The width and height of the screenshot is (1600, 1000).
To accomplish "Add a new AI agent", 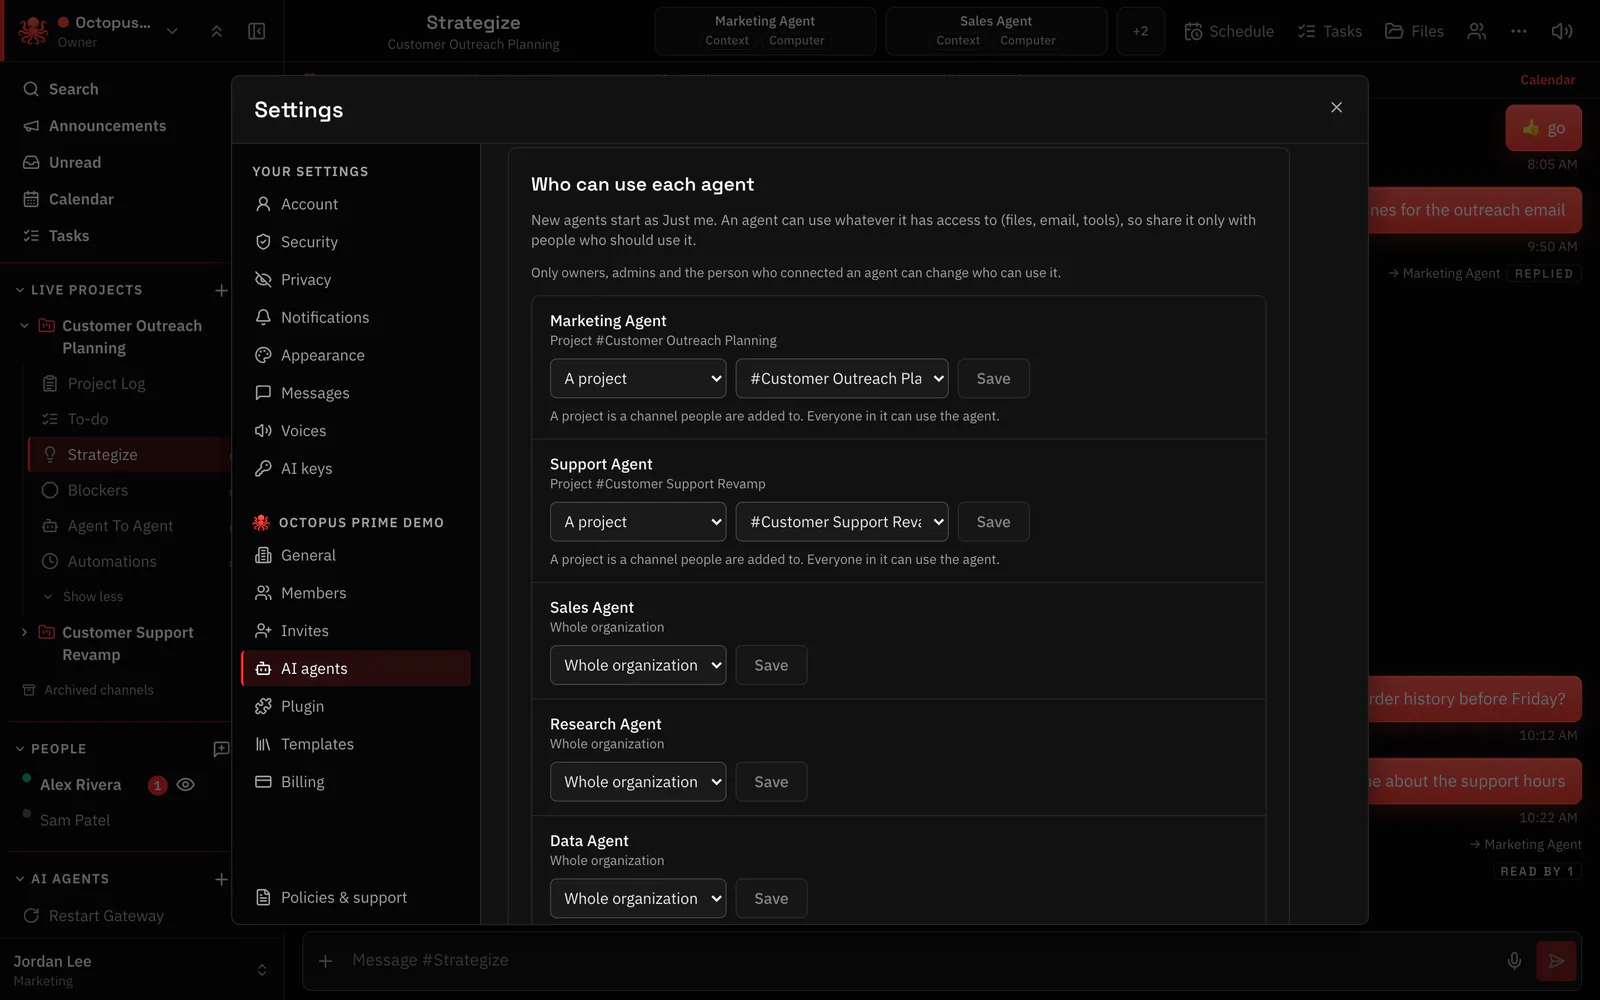I will pos(221,879).
